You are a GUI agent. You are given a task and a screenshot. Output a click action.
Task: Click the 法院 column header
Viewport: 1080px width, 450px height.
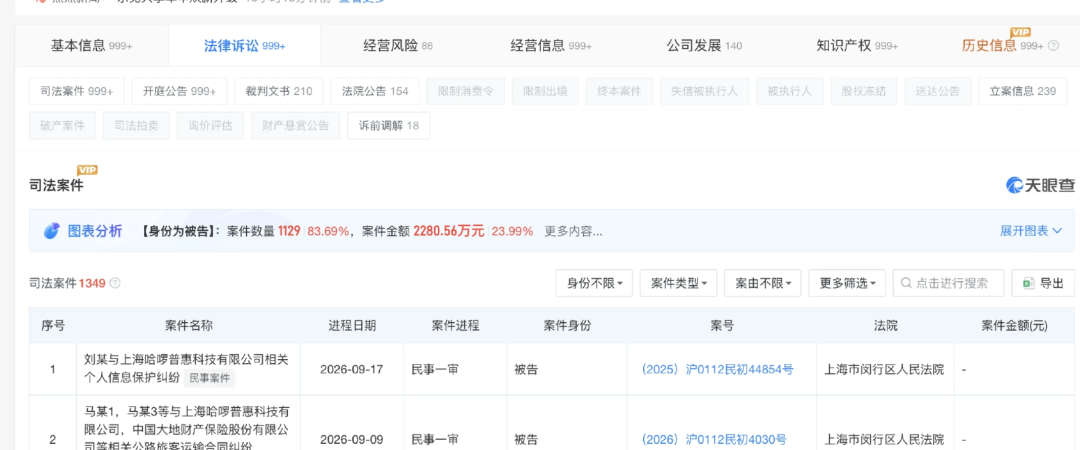[x=886, y=326]
